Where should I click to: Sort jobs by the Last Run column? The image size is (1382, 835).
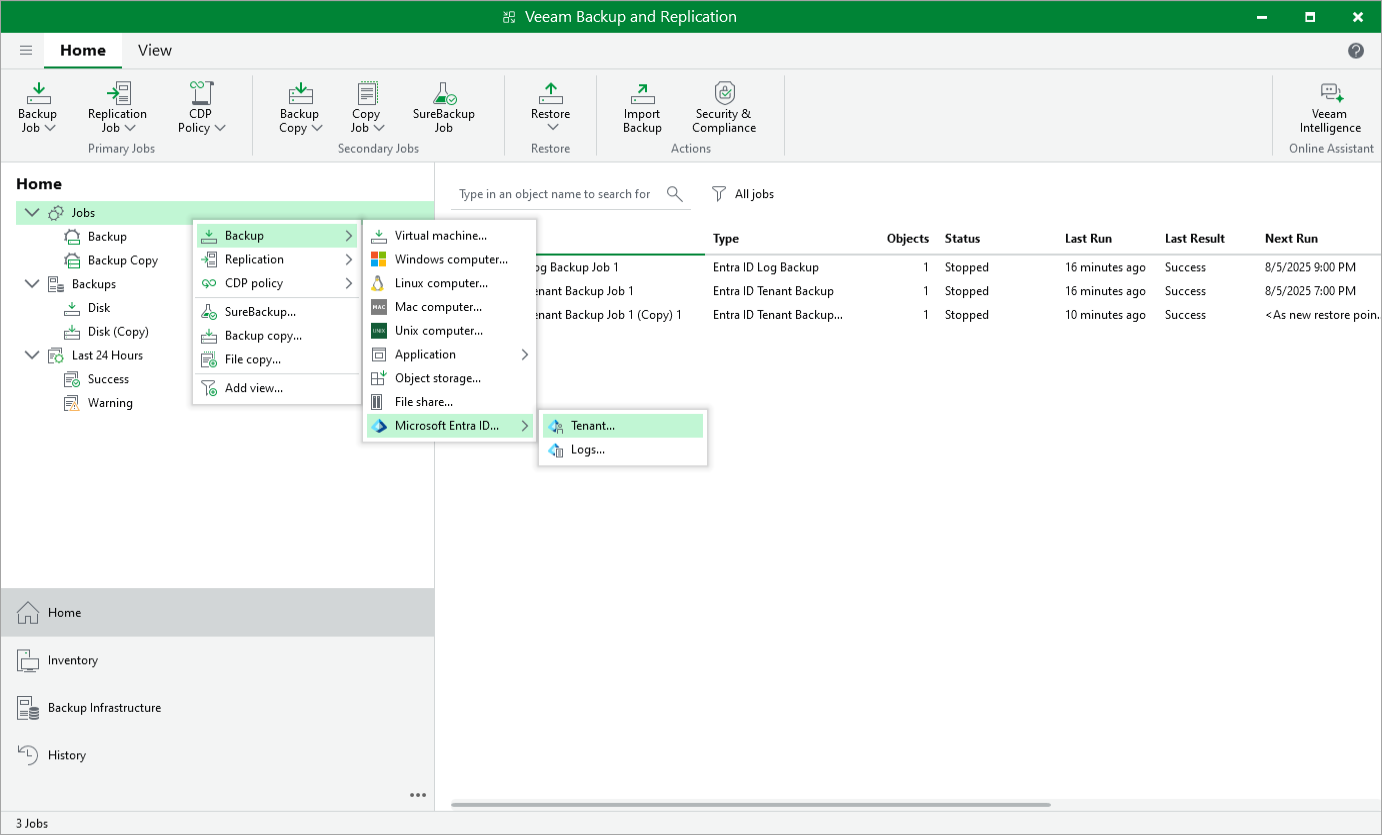1088,239
